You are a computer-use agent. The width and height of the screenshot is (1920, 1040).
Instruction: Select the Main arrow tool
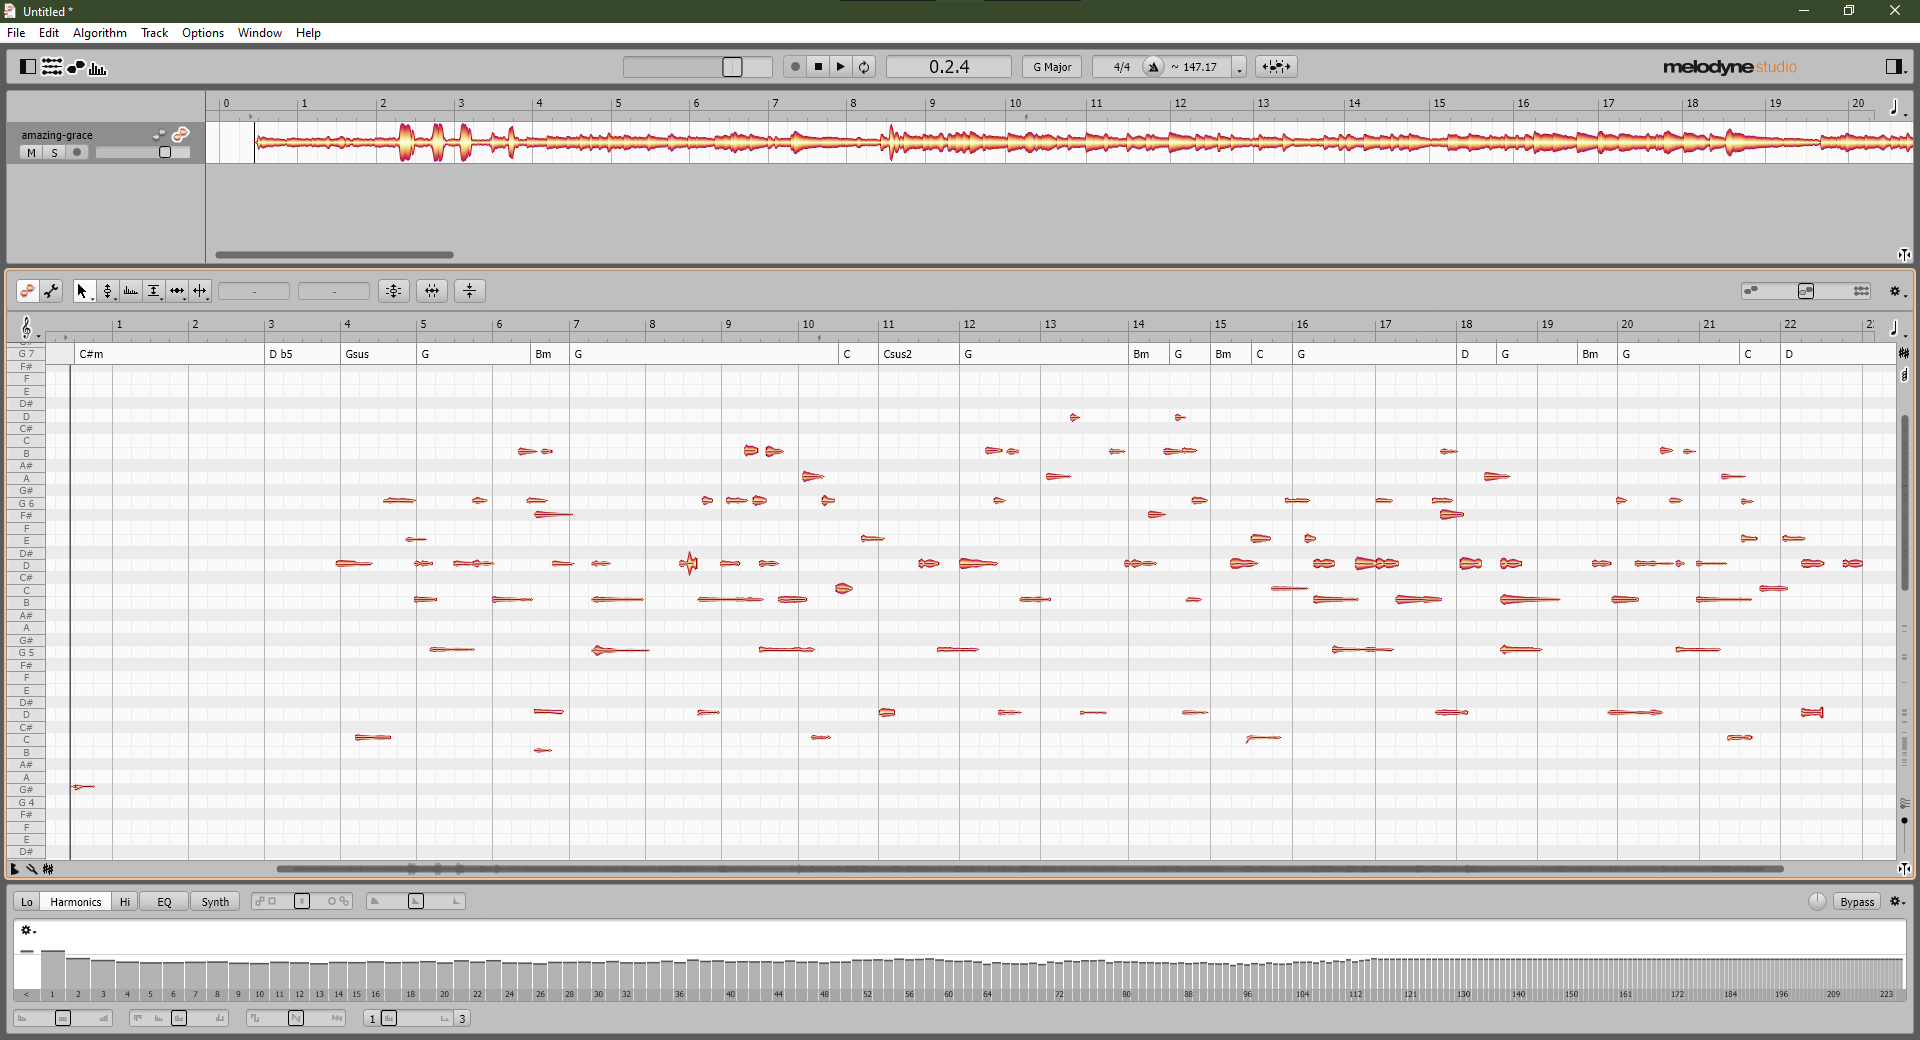(x=83, y=291)
